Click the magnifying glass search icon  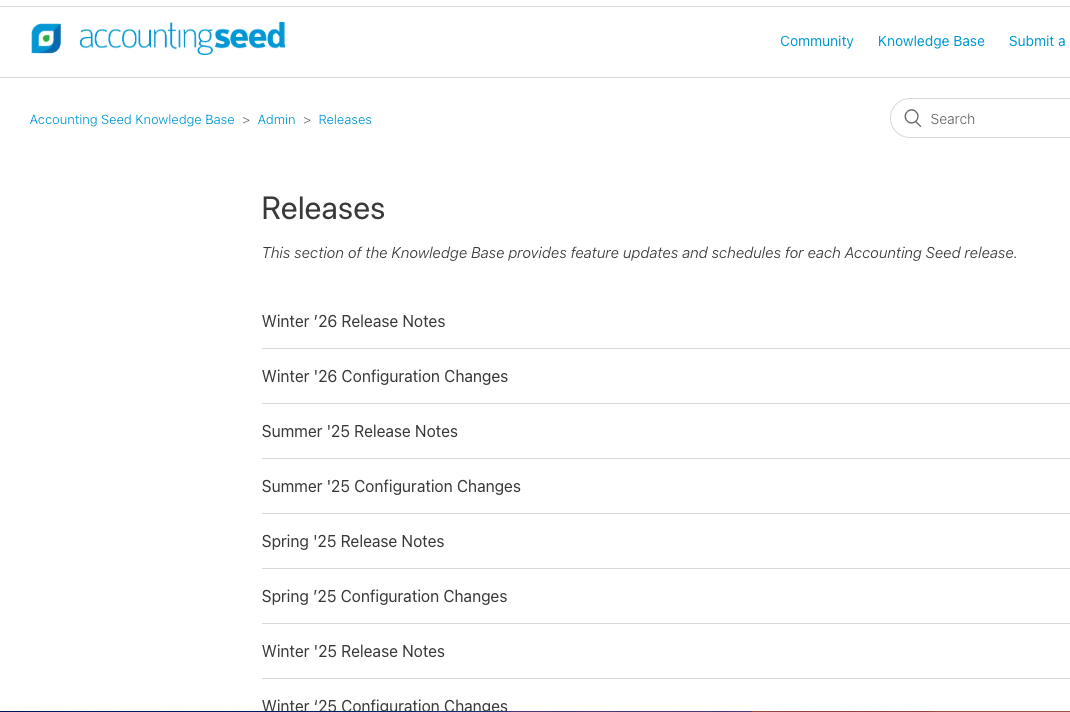tap(912, 118)
